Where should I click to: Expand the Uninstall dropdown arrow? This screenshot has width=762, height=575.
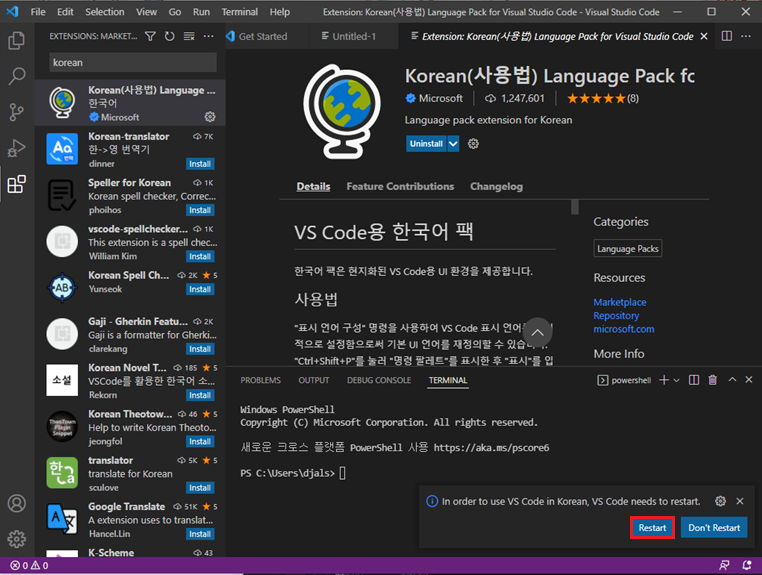click(453, 143)
